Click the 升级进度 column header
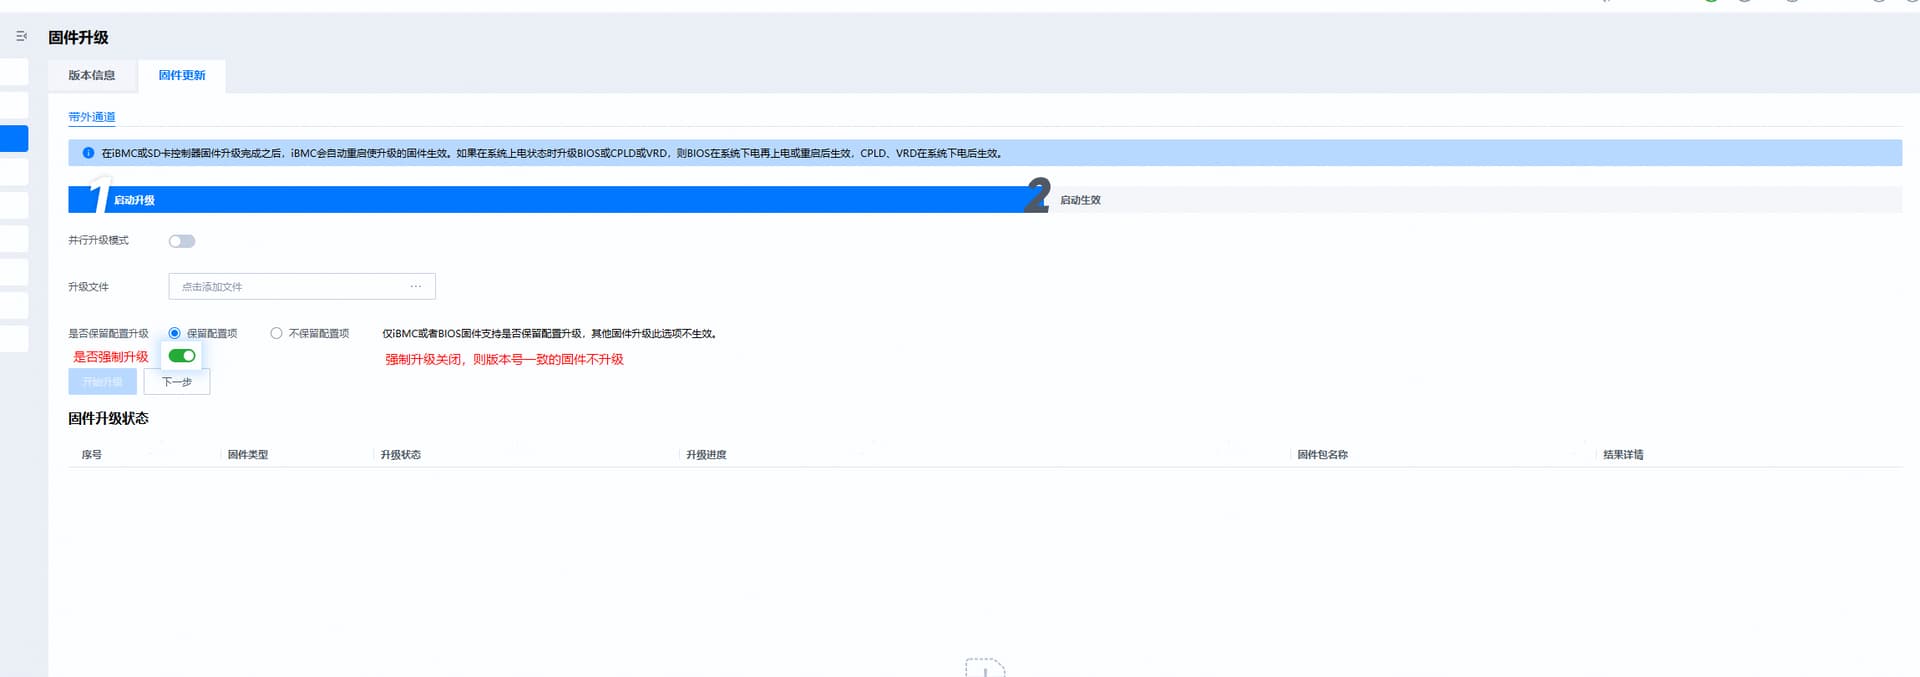 706,454
